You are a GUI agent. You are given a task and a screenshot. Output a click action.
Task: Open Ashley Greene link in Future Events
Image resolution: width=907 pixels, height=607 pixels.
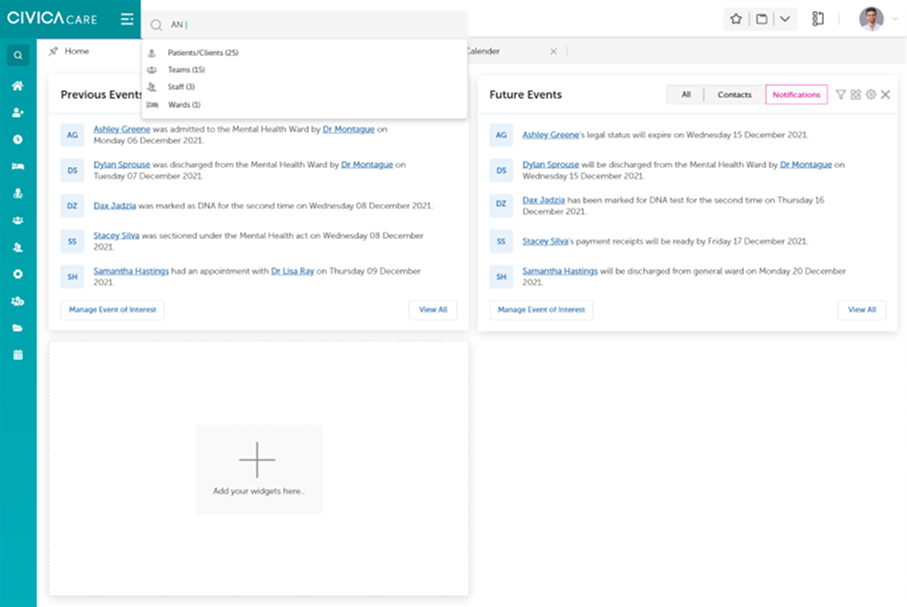coord(550,135)
